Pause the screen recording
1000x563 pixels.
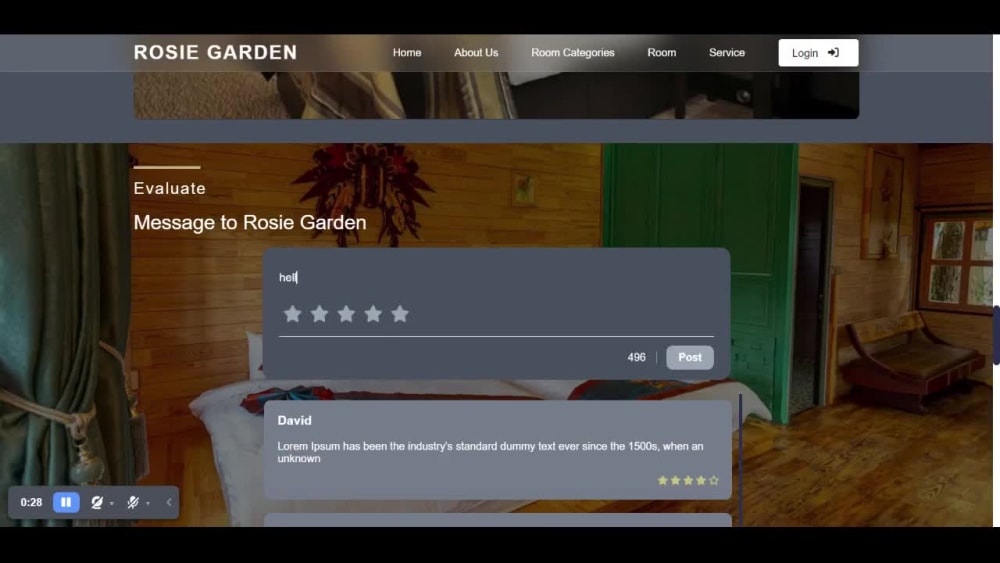66,502
